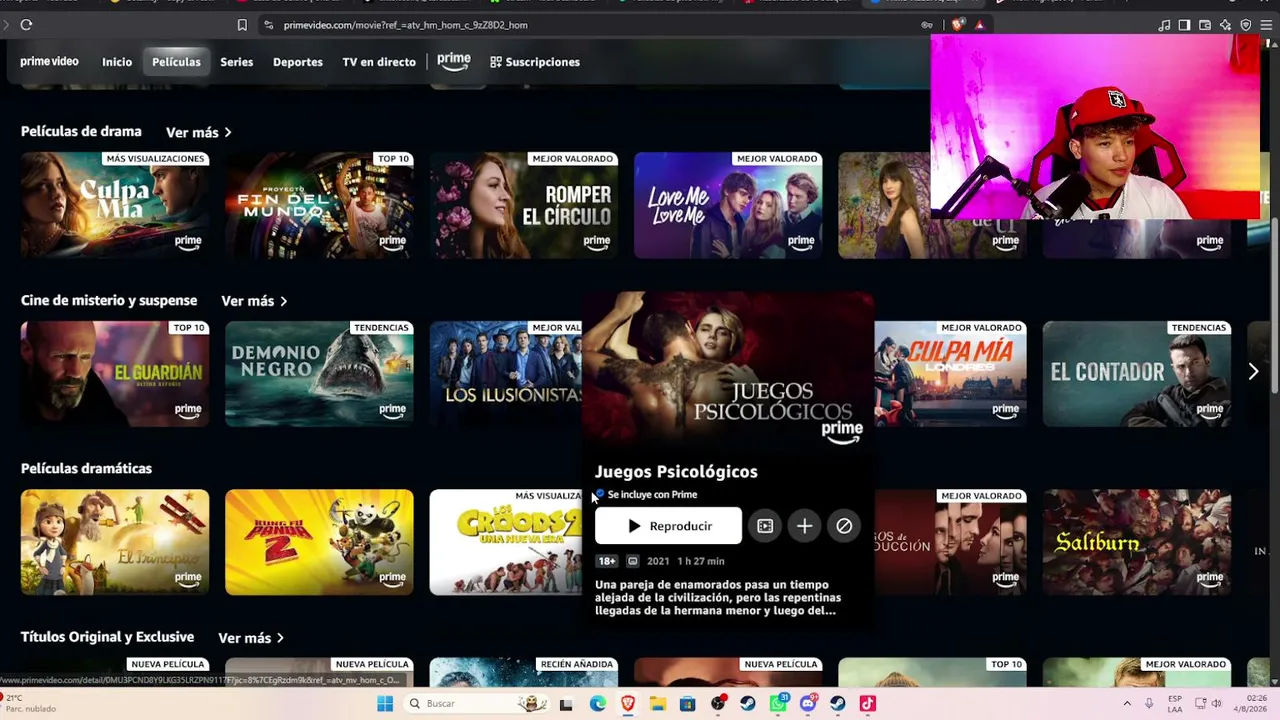Add Juegos Psicológicos to watchlist
This screenshot has height=720, width=1280.
click(804, 526)
